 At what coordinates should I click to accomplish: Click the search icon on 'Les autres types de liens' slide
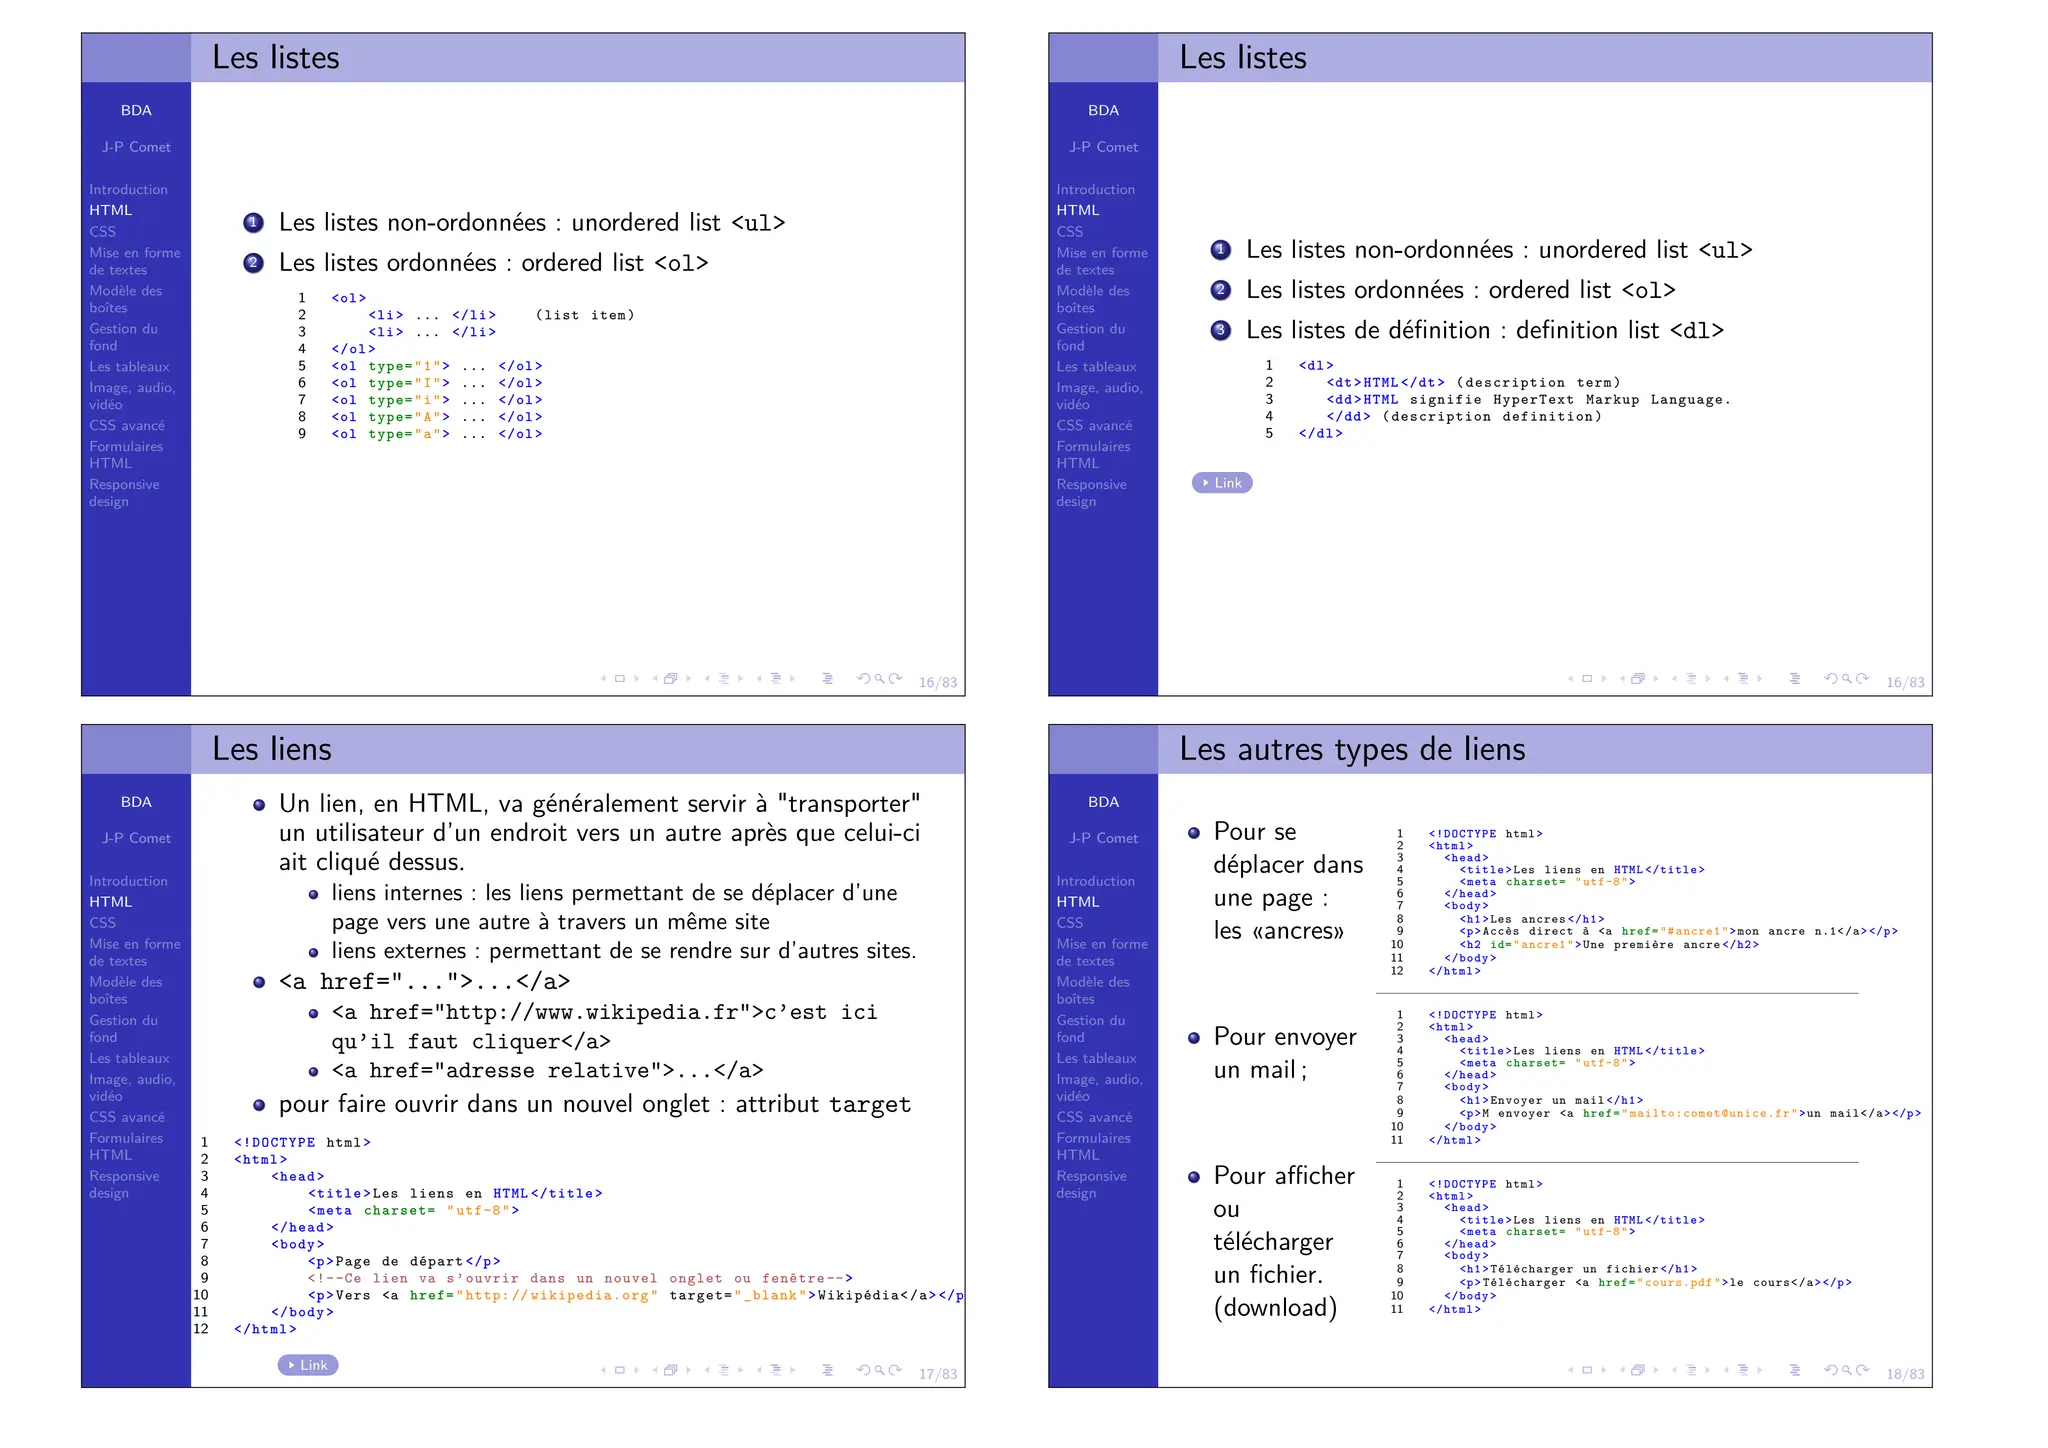click(x=1847, y=1370)
